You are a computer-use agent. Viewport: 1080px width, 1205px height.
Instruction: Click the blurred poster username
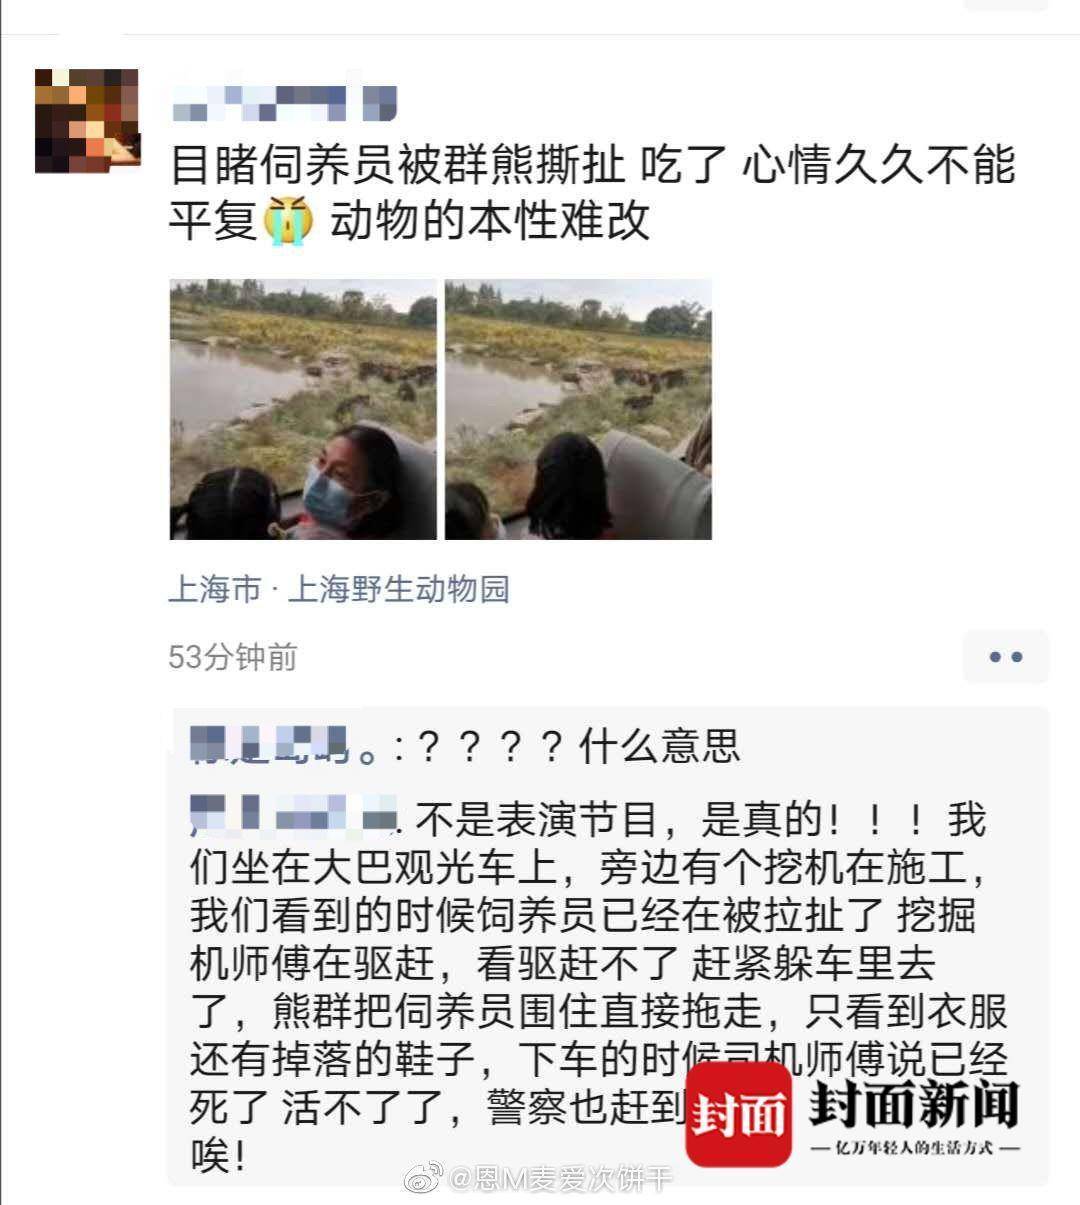click(284, 103)
